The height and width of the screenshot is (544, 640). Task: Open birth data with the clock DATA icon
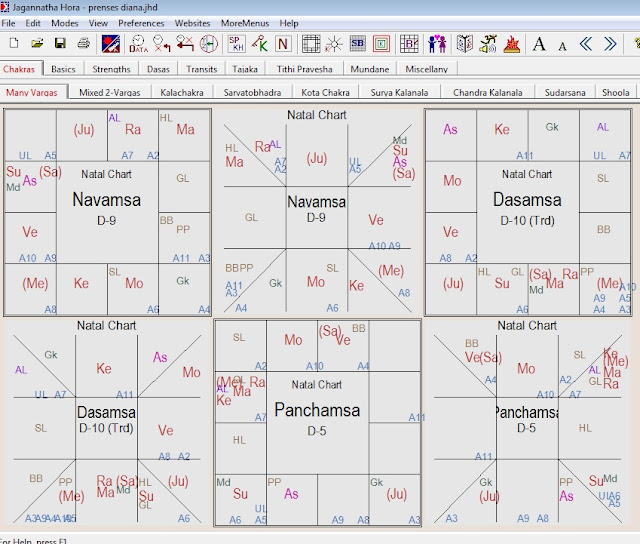(138, 44)
